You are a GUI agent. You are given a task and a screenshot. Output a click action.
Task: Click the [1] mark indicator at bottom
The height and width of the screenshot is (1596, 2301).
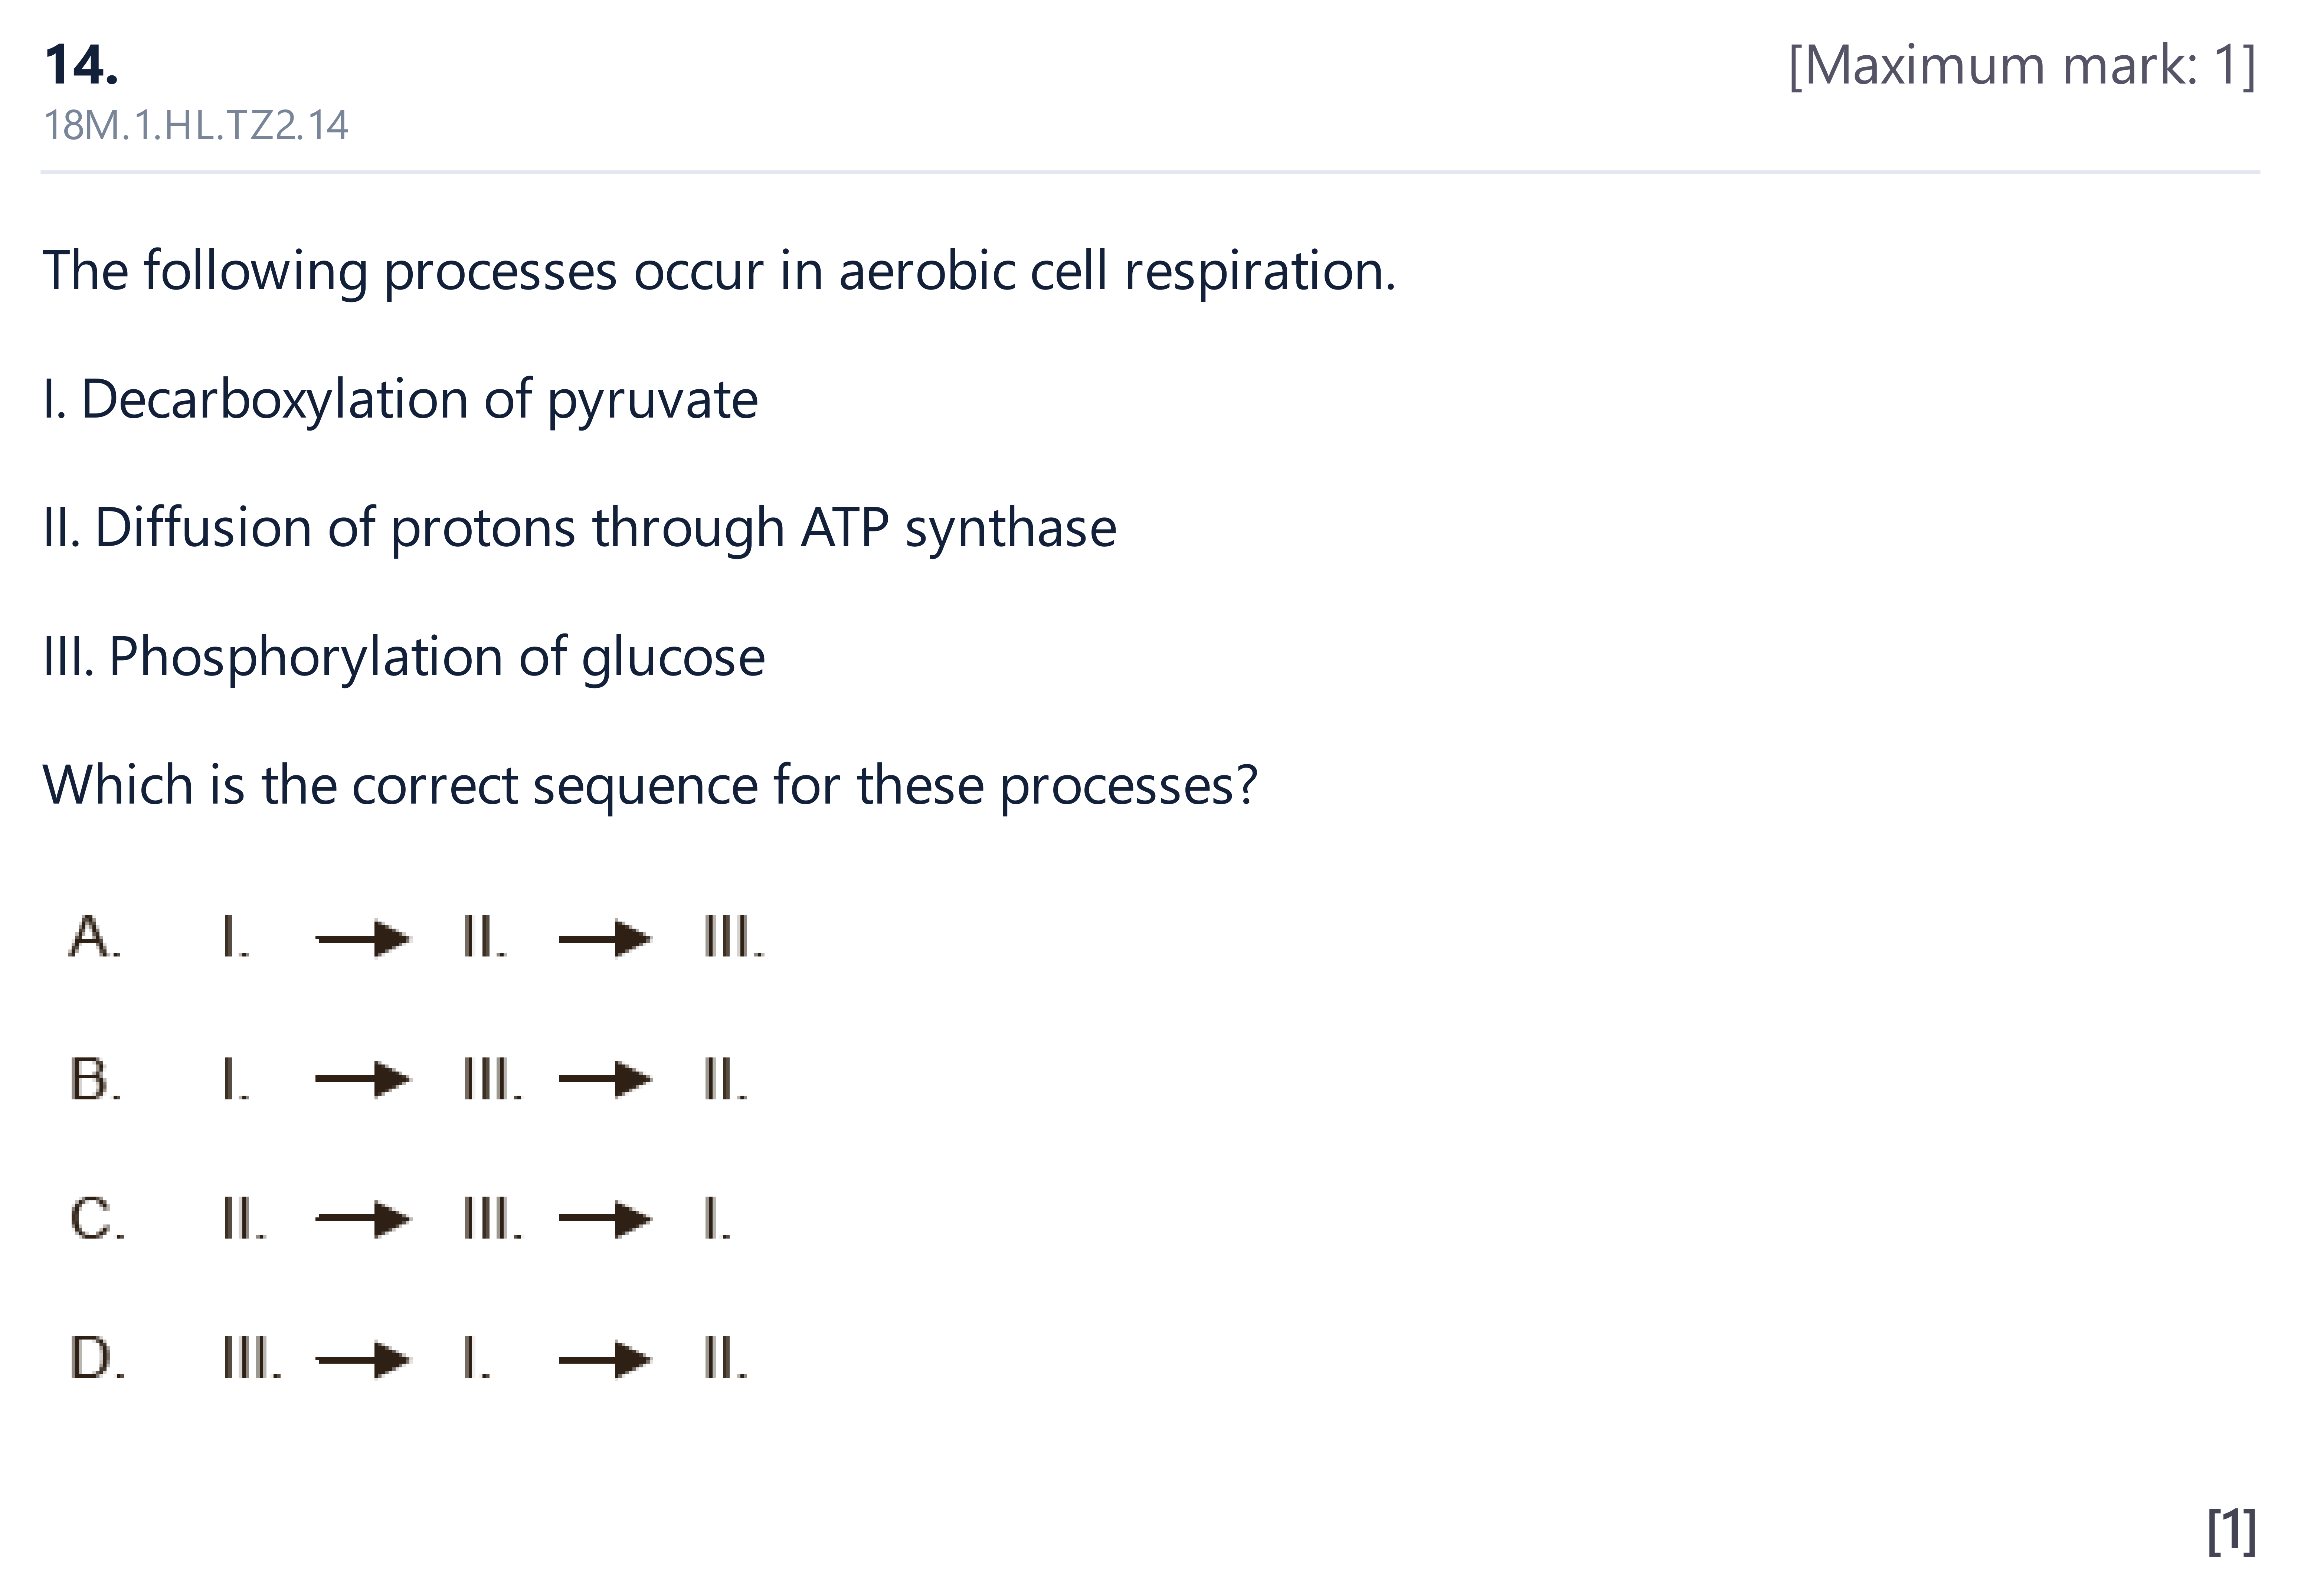pos(2231,1531)
